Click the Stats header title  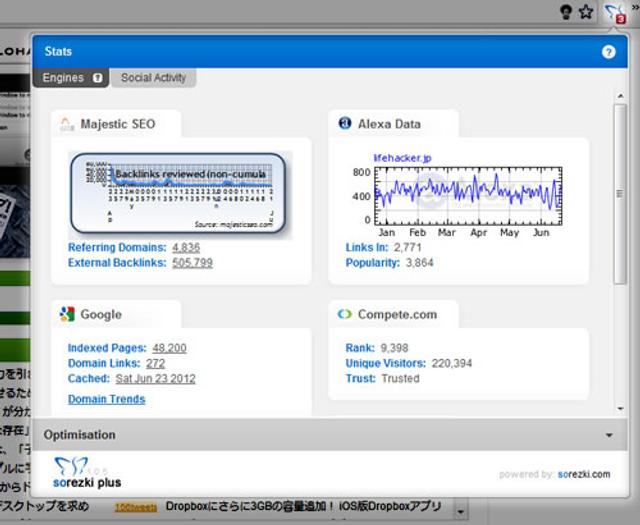click(x=58, y=51)
